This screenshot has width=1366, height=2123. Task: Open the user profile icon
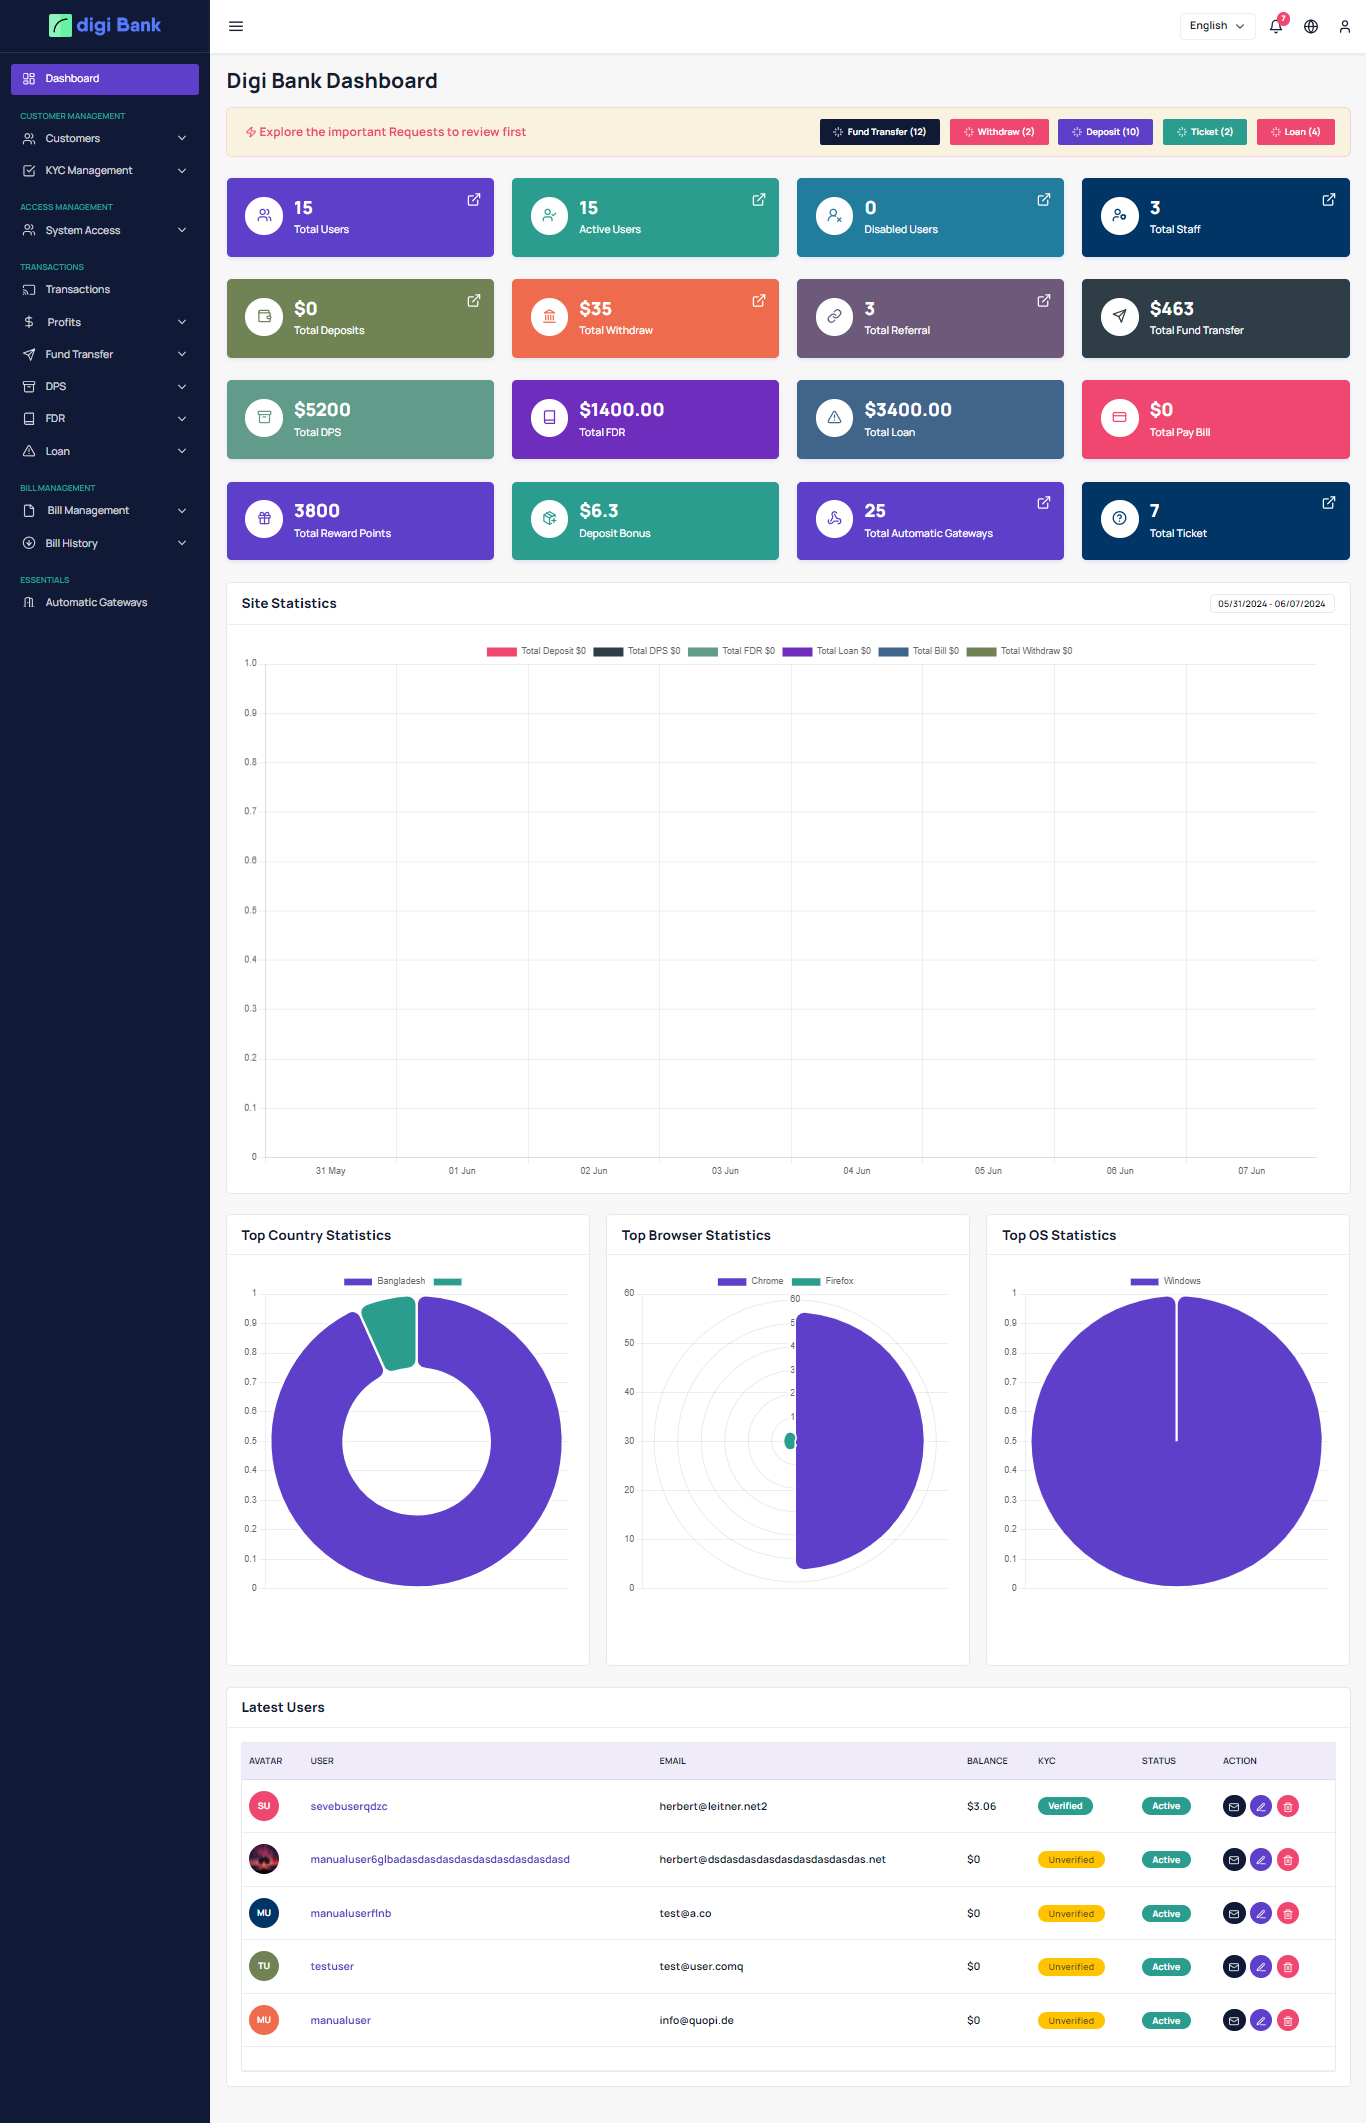[x=1345, y=27]
